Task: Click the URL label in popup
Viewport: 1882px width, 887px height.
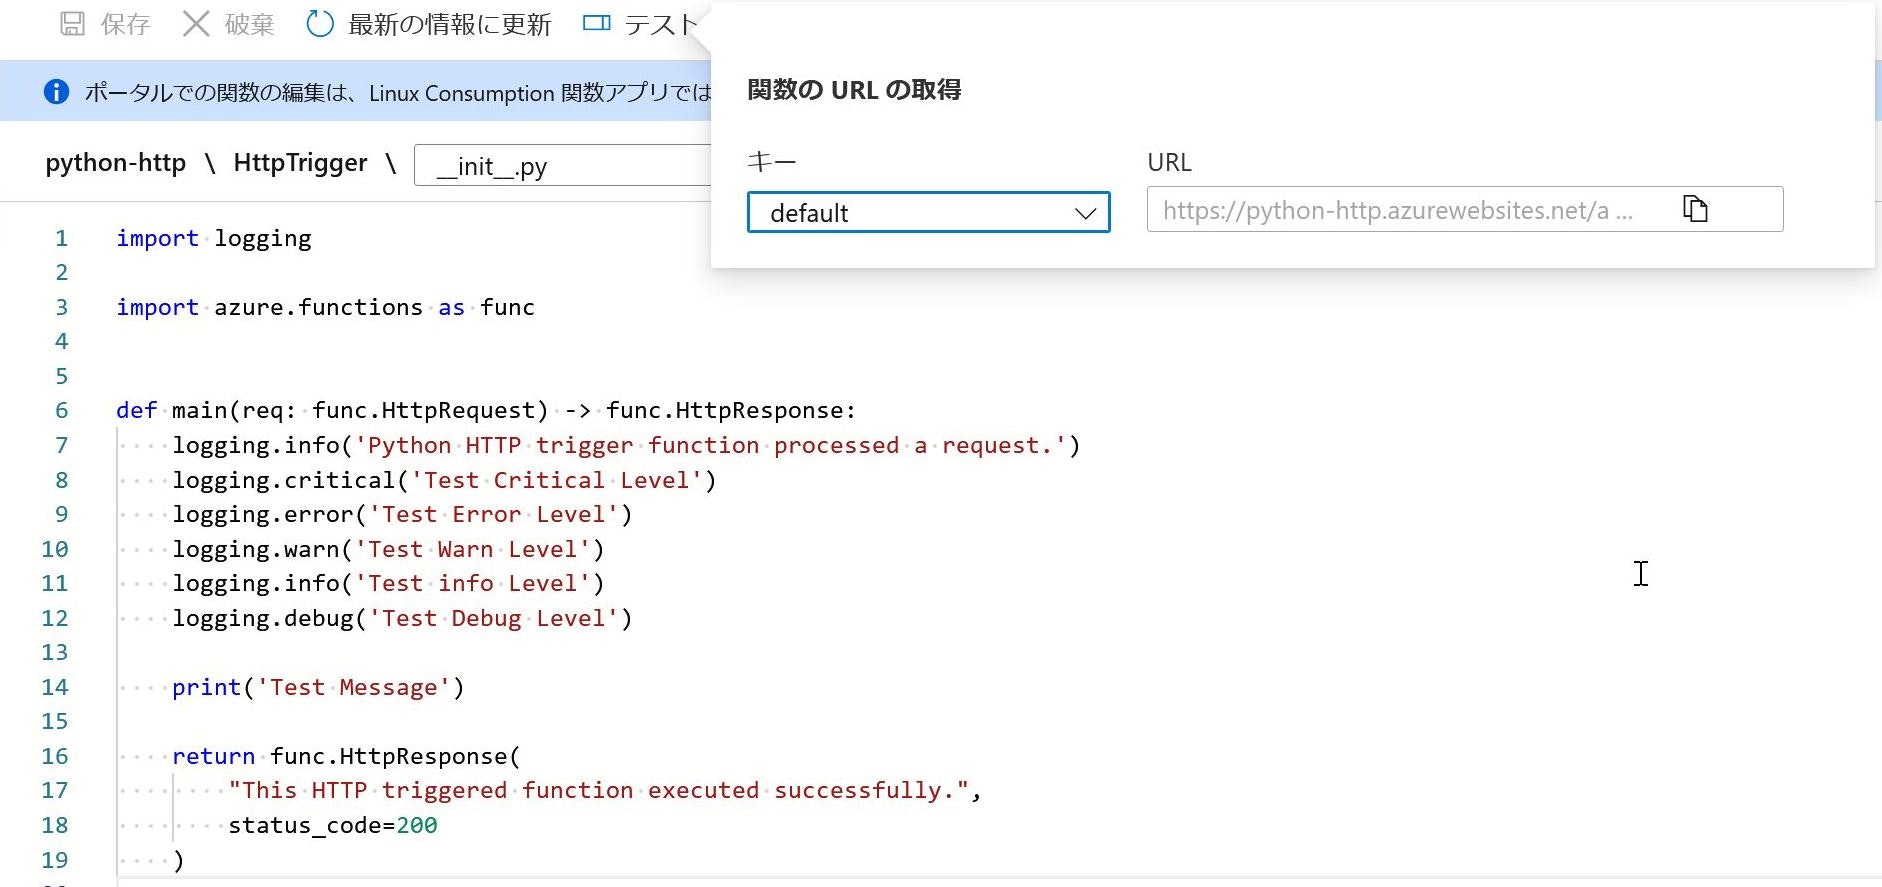Action: pos(1169,162)
